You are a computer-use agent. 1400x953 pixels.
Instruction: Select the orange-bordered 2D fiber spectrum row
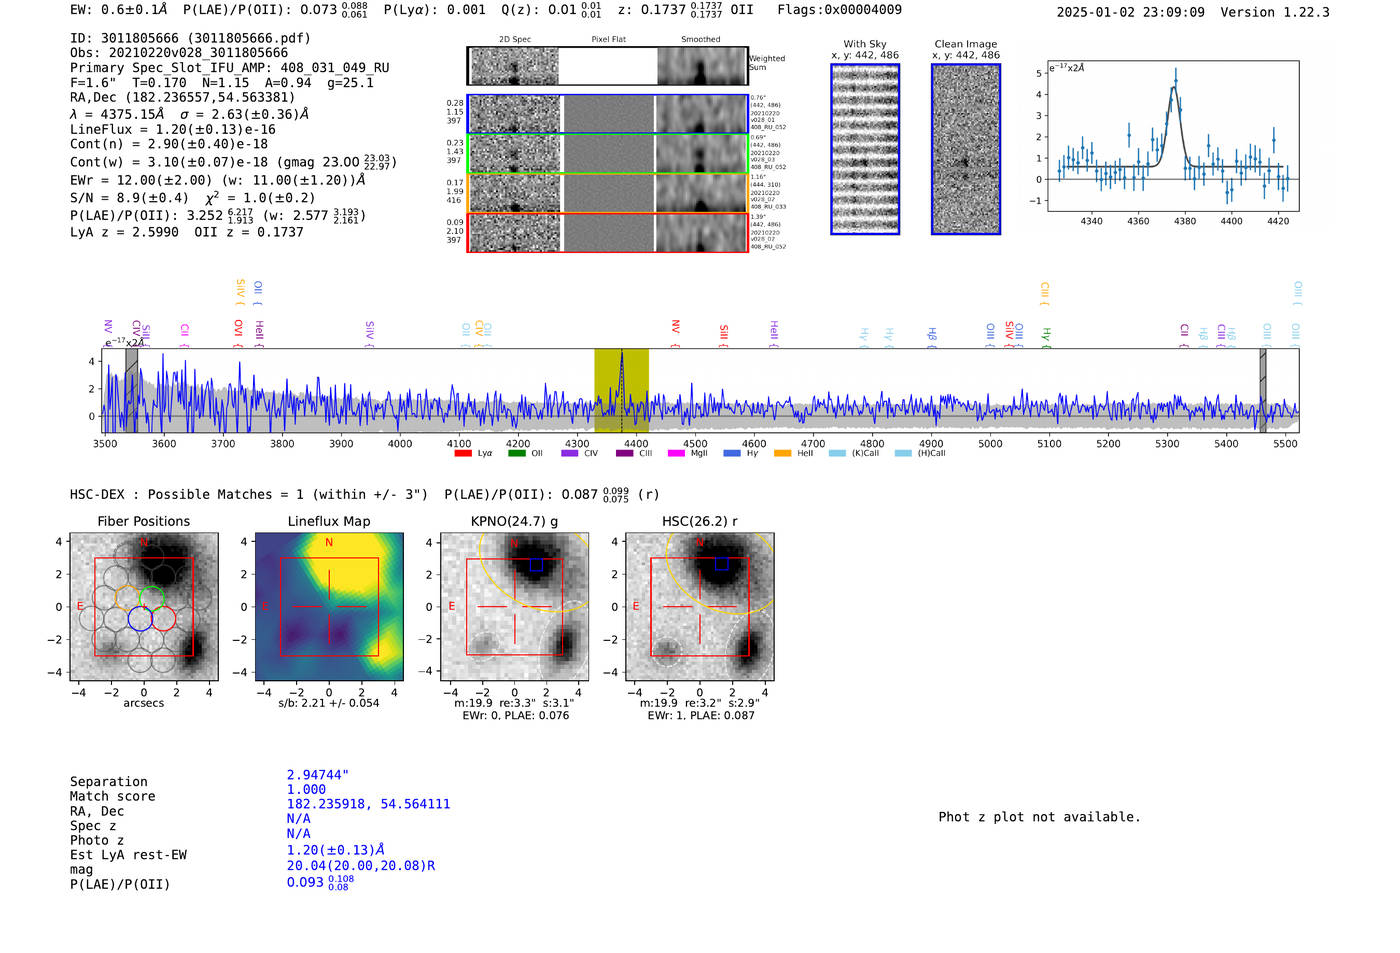click(x=608, y=193)
